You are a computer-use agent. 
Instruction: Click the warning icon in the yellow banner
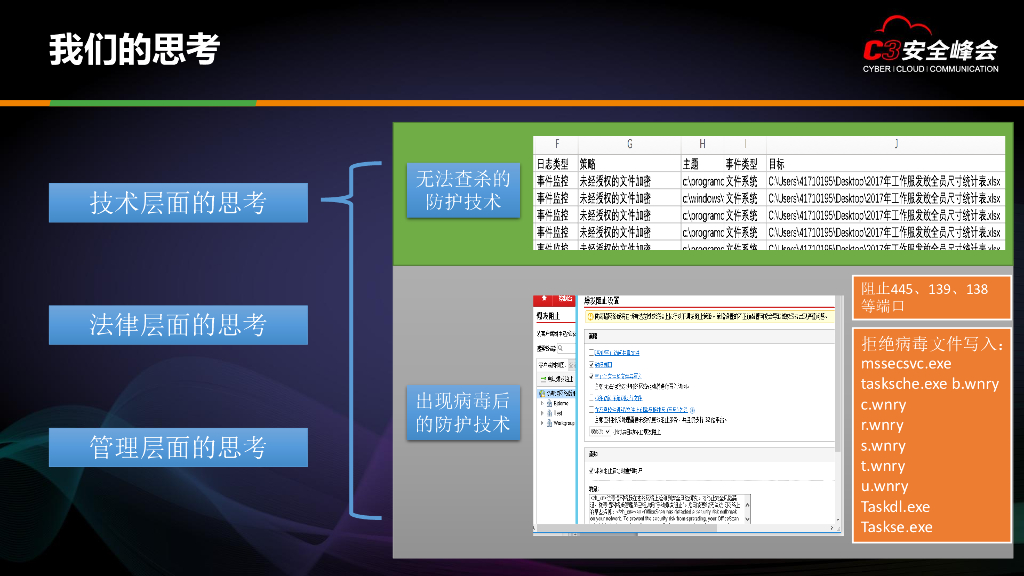(x=590, y=315)
